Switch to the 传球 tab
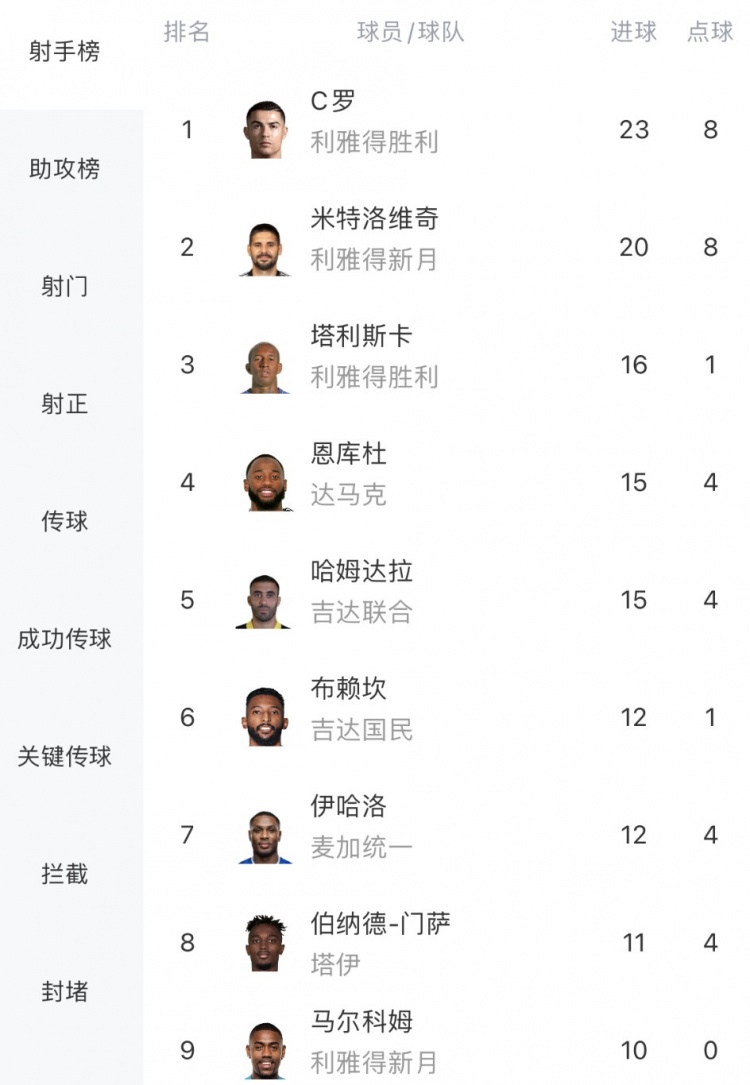 [x=65, y=521]
